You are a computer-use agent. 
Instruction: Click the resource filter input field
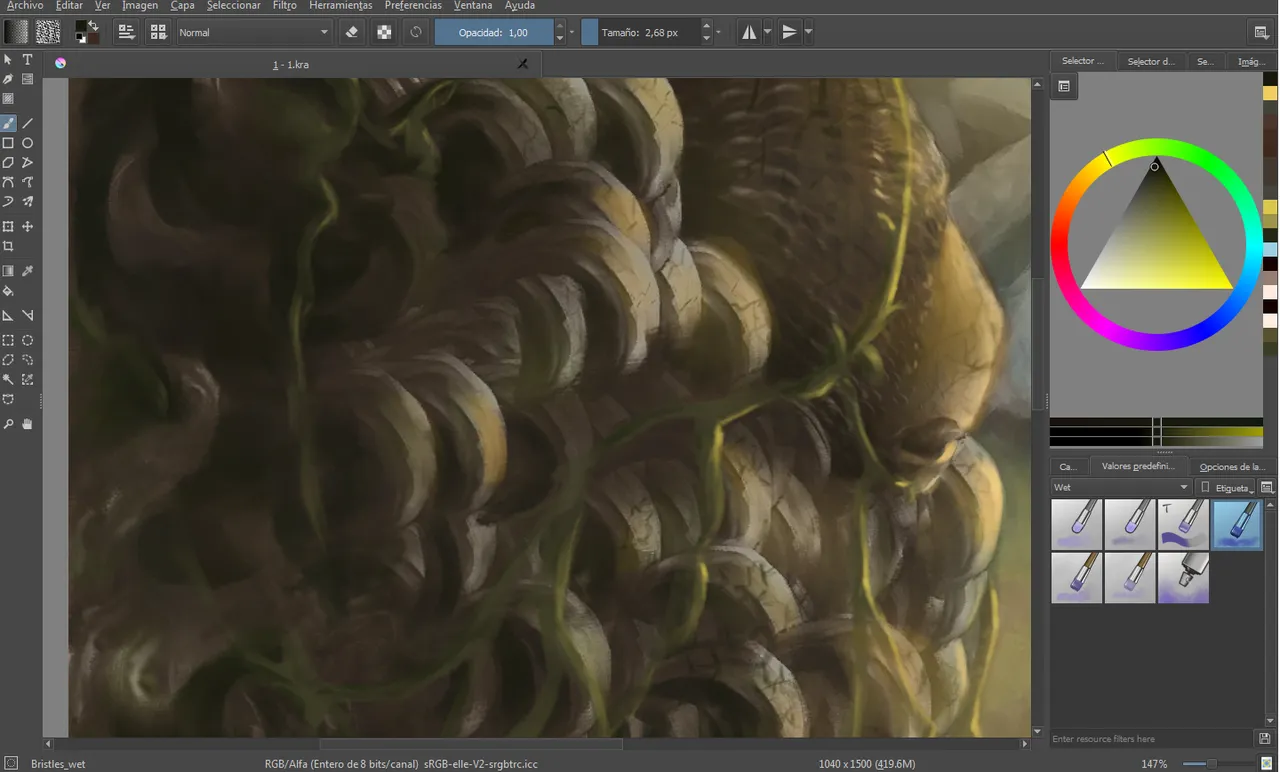point(1152,739)
